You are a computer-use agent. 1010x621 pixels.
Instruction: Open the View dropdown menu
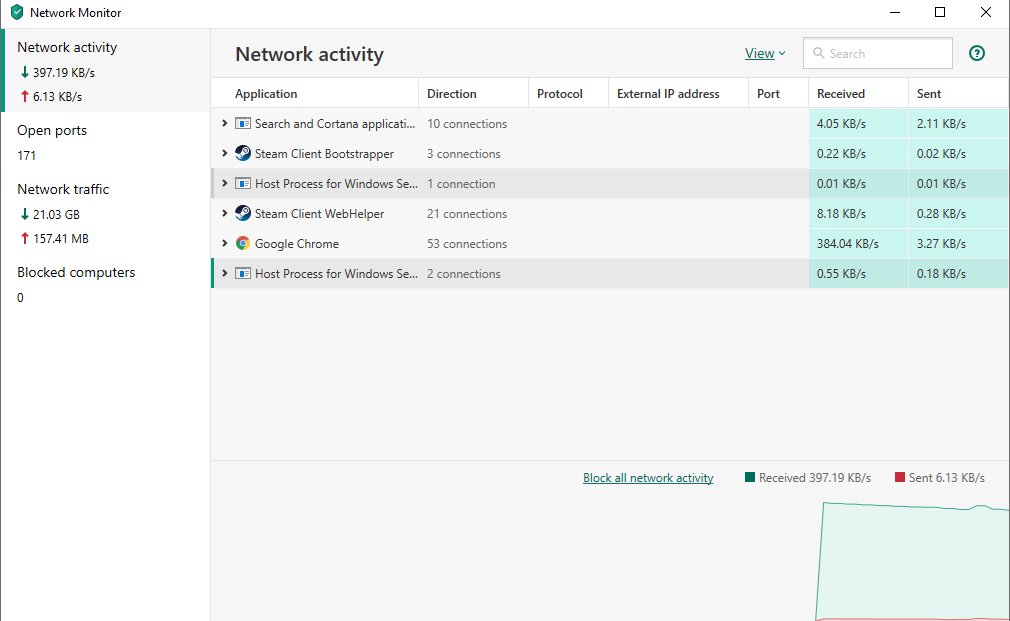pos(765,54)
